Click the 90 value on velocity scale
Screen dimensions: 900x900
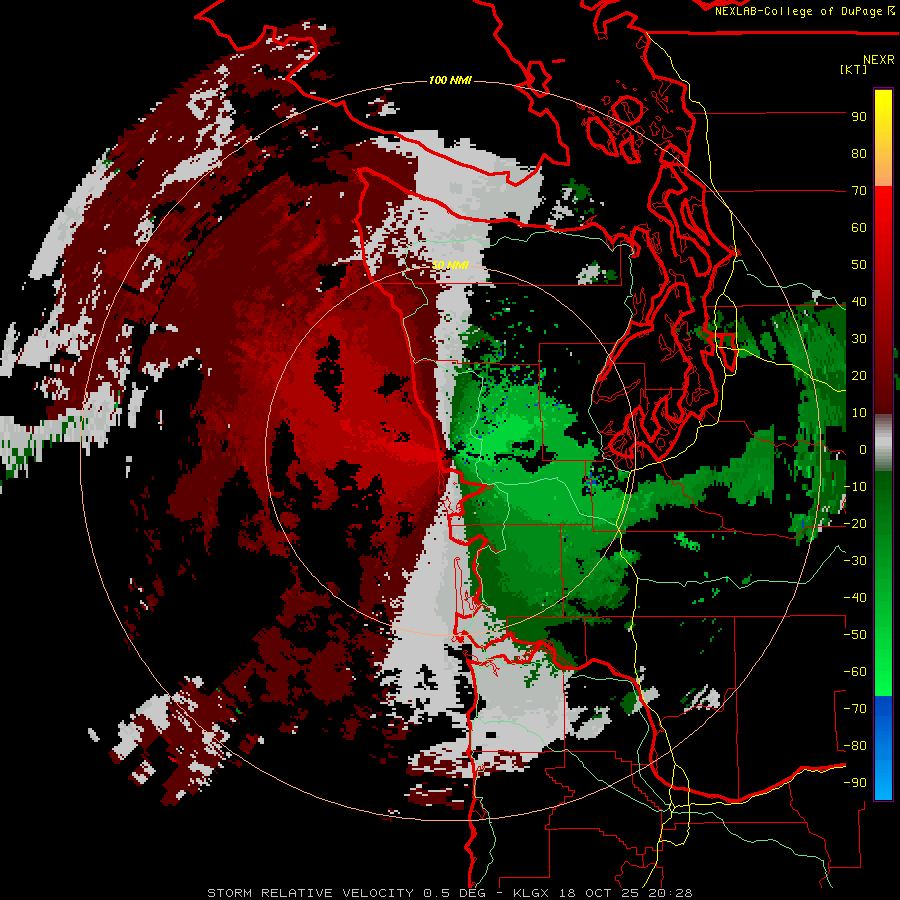pos(859,117)
